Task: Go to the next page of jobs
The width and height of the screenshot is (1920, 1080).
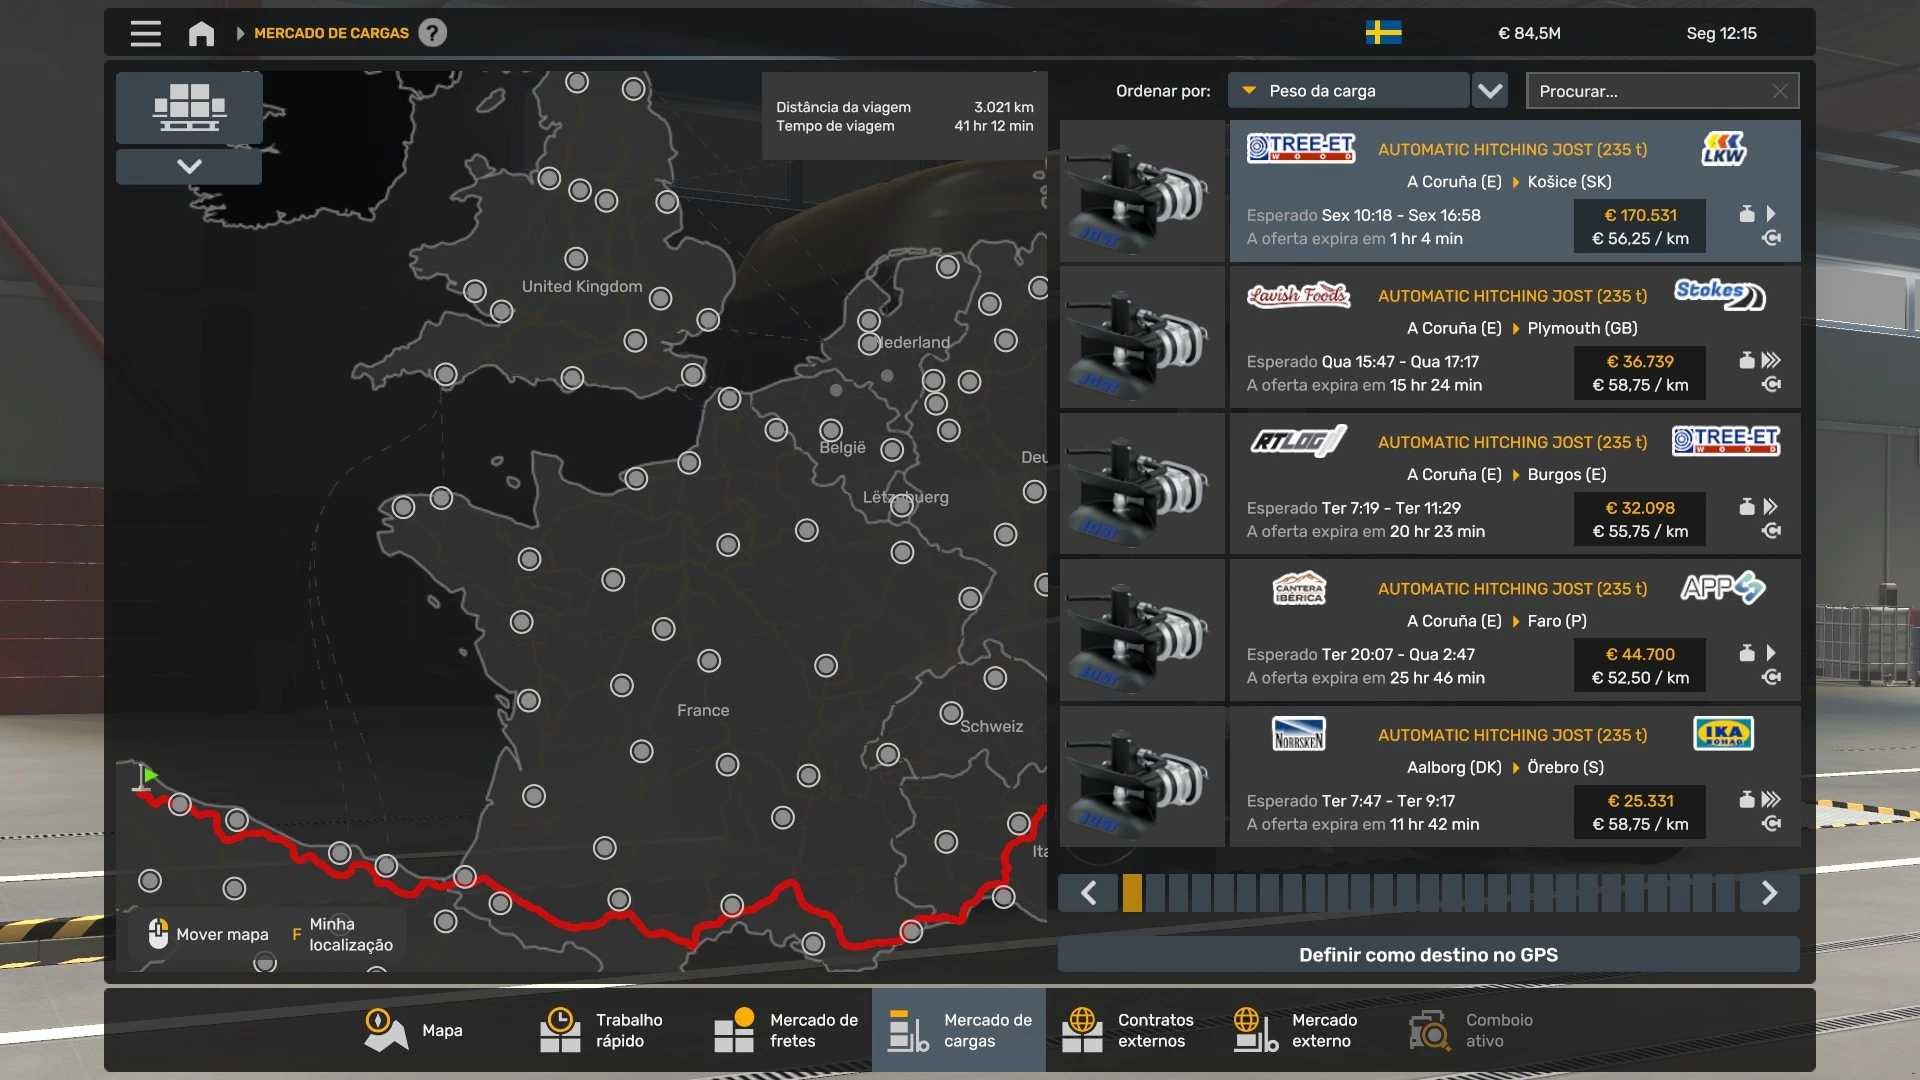Action: tap(1770, 893)
